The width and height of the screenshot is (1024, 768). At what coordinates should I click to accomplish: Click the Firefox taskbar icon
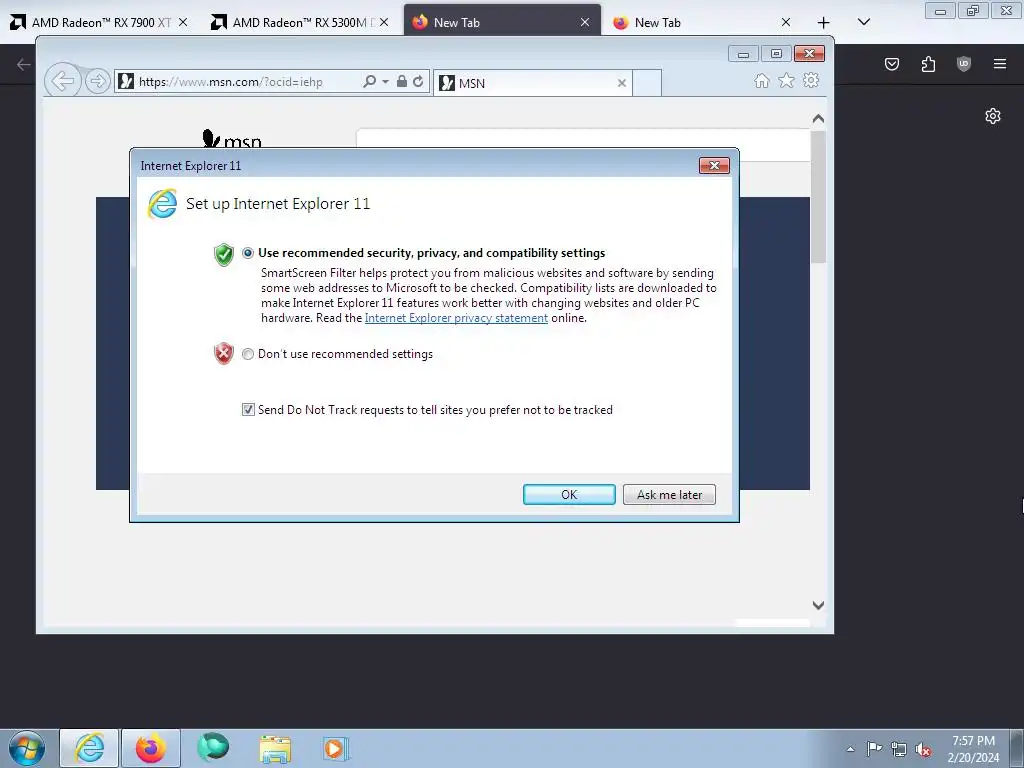[151, 748]
